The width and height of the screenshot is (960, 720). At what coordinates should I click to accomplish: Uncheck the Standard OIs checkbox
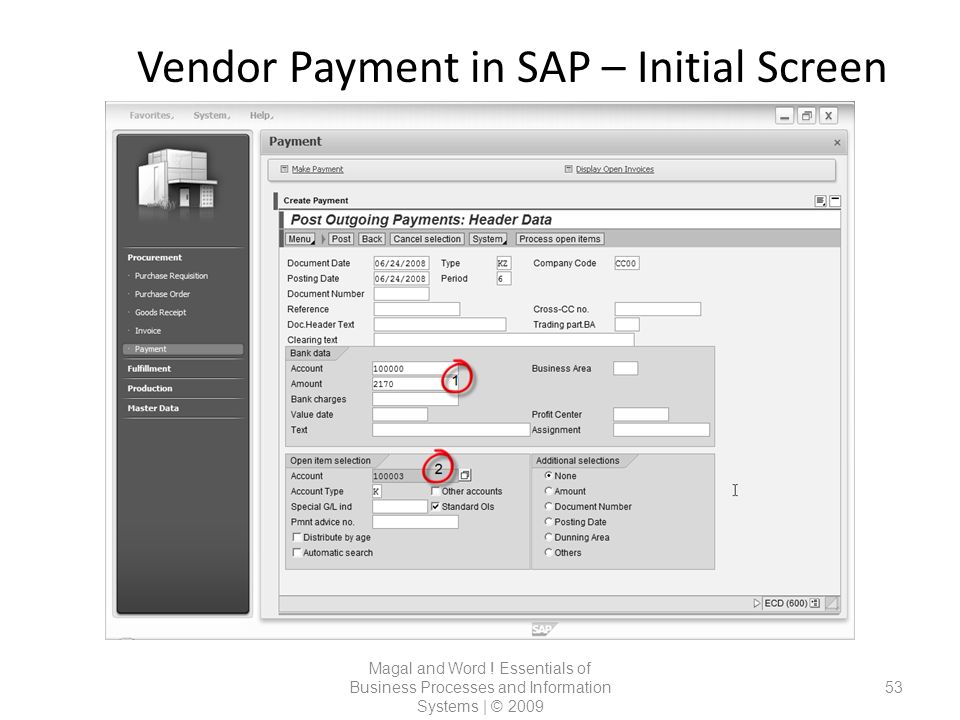[x=435, y=506]
